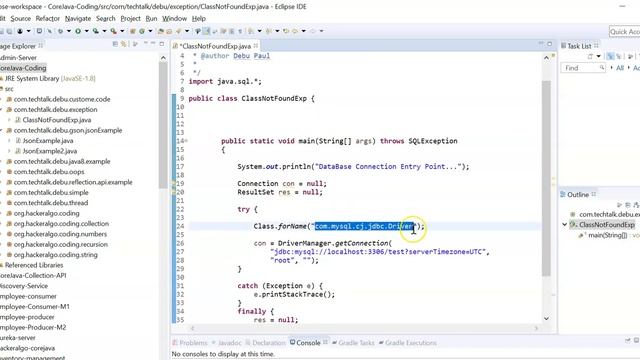Open the External Tools dropdown arrow

tap(122, 31)
